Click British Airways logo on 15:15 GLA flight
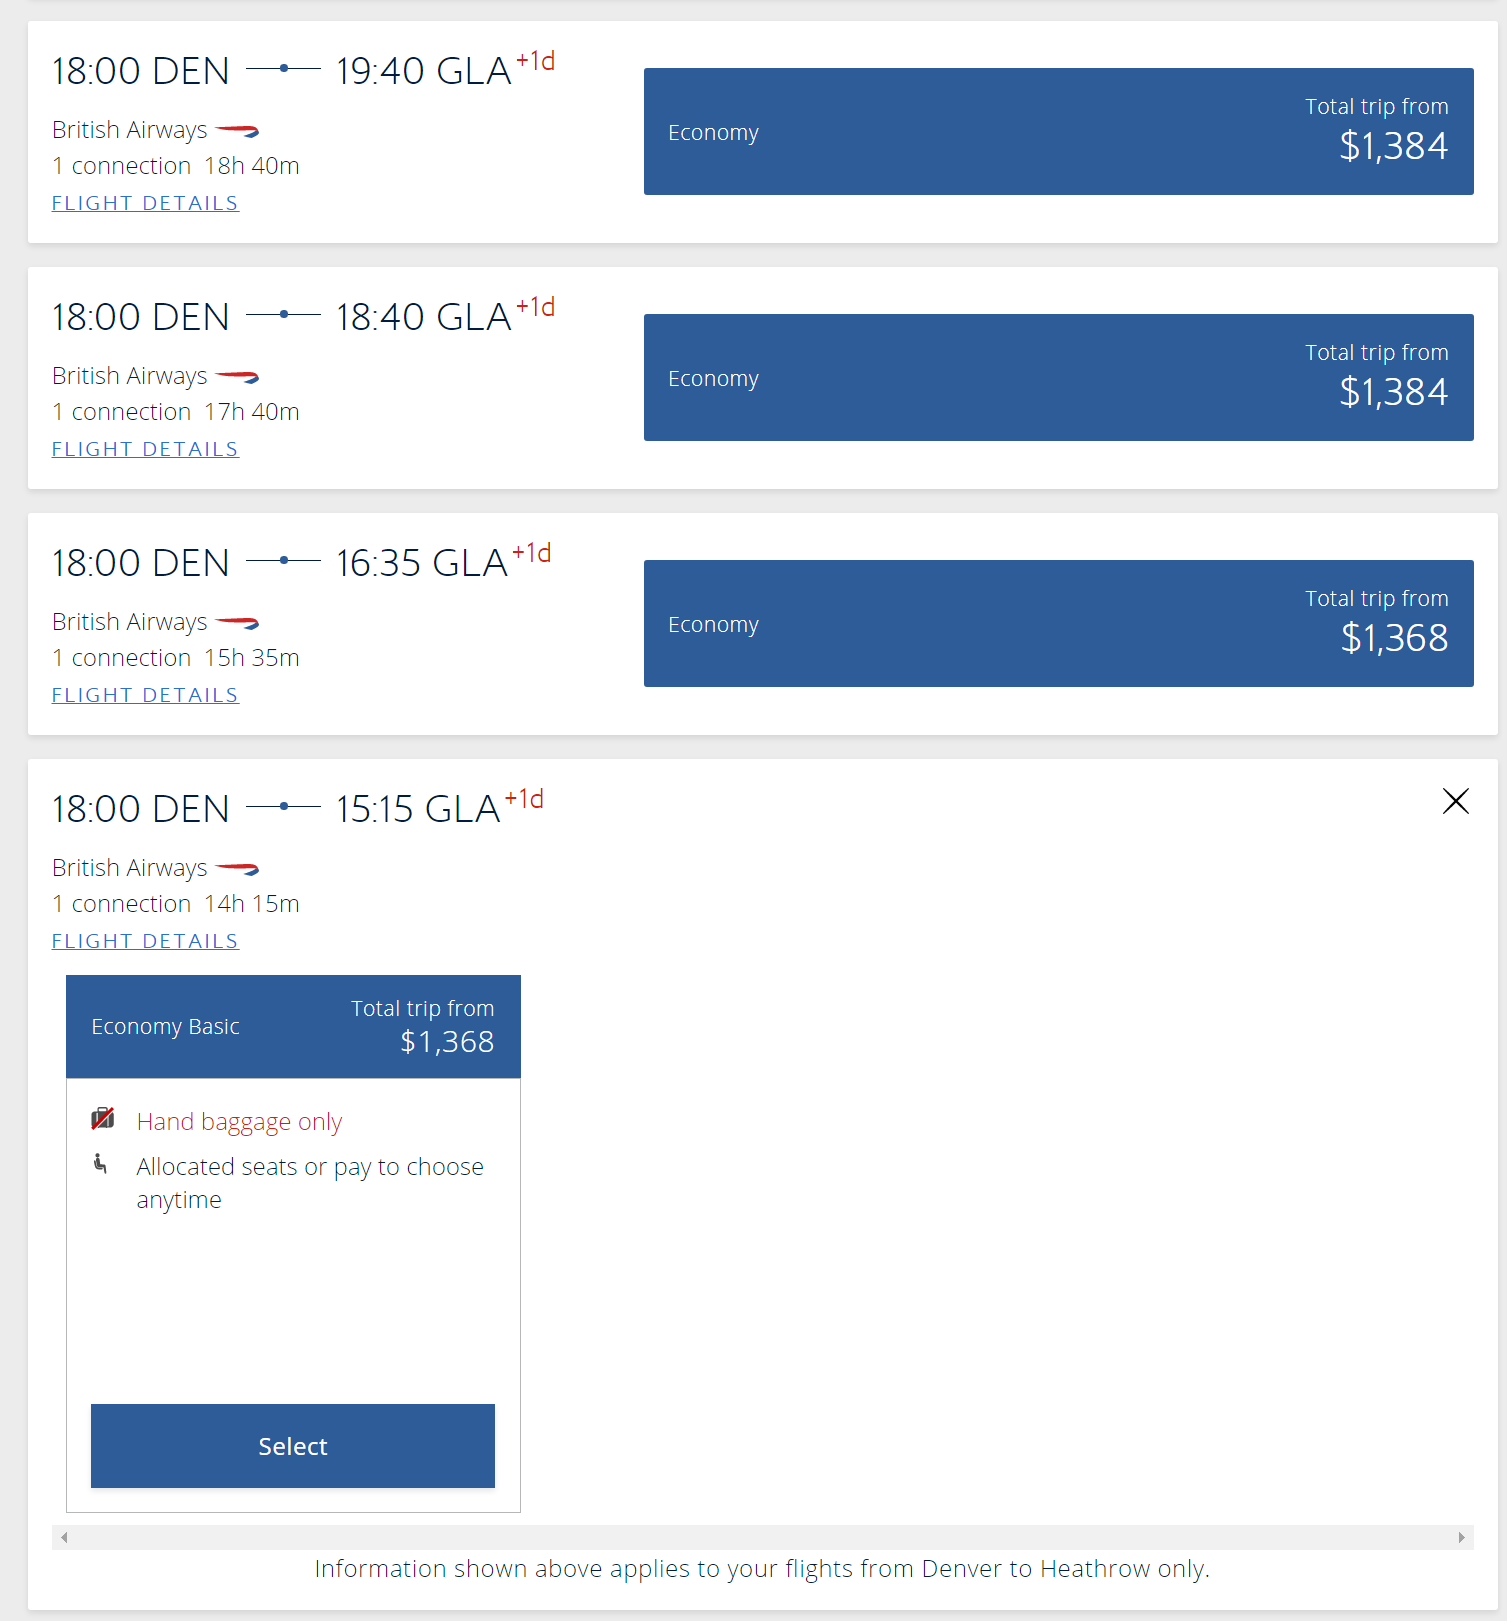 coord(237,868)
